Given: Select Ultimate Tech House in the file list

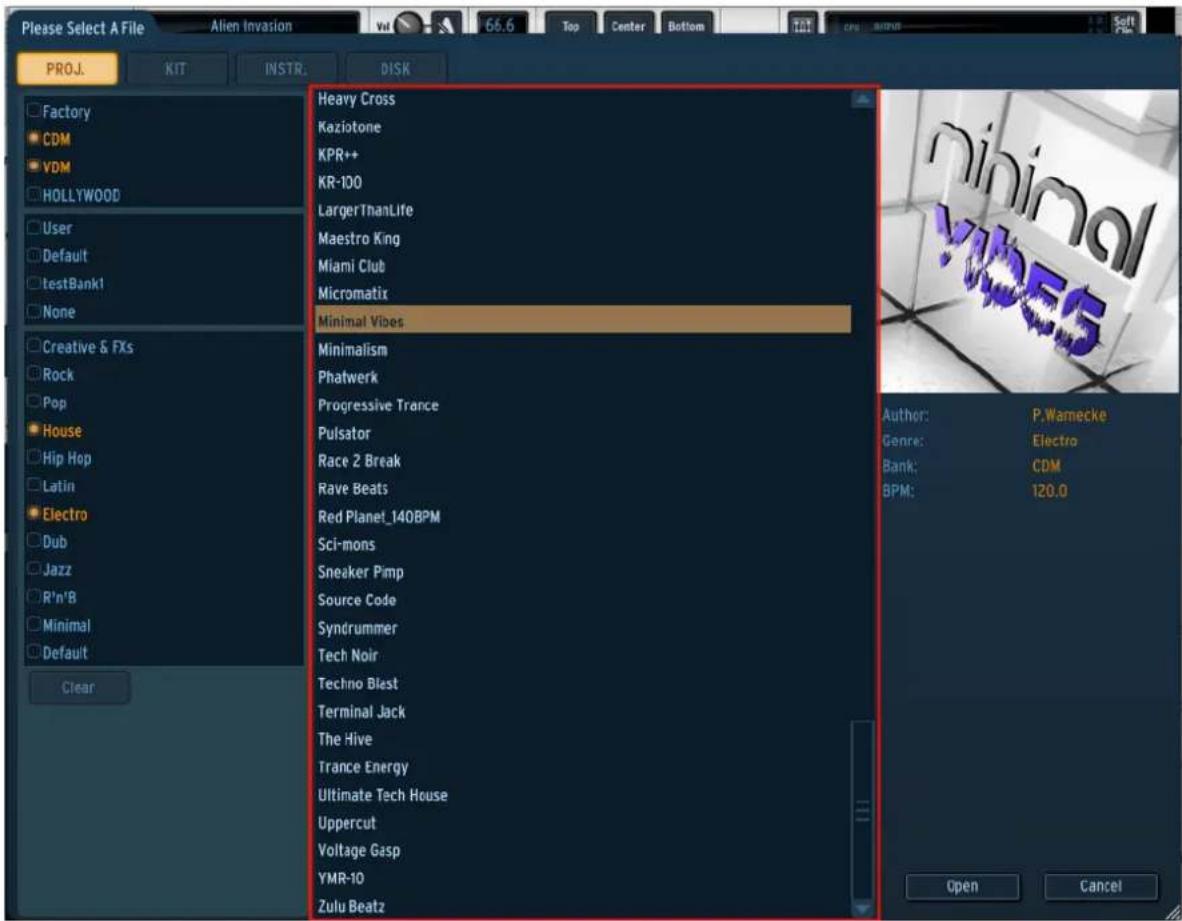Looking at the screenshot, I should click(x=583, y=794).
